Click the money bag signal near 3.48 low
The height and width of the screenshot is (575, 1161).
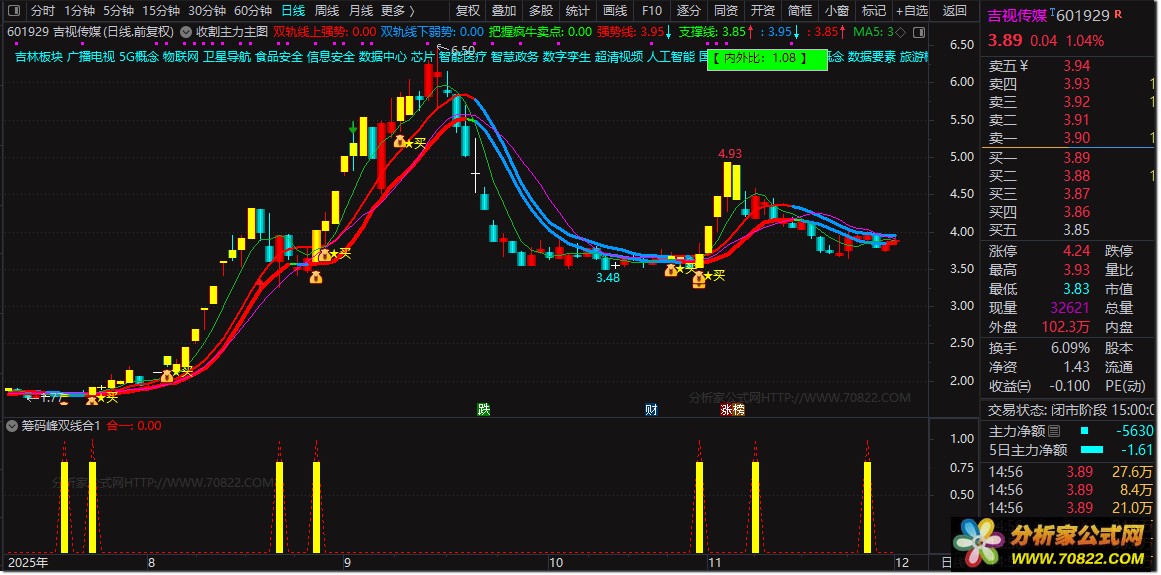pos(671,271)
